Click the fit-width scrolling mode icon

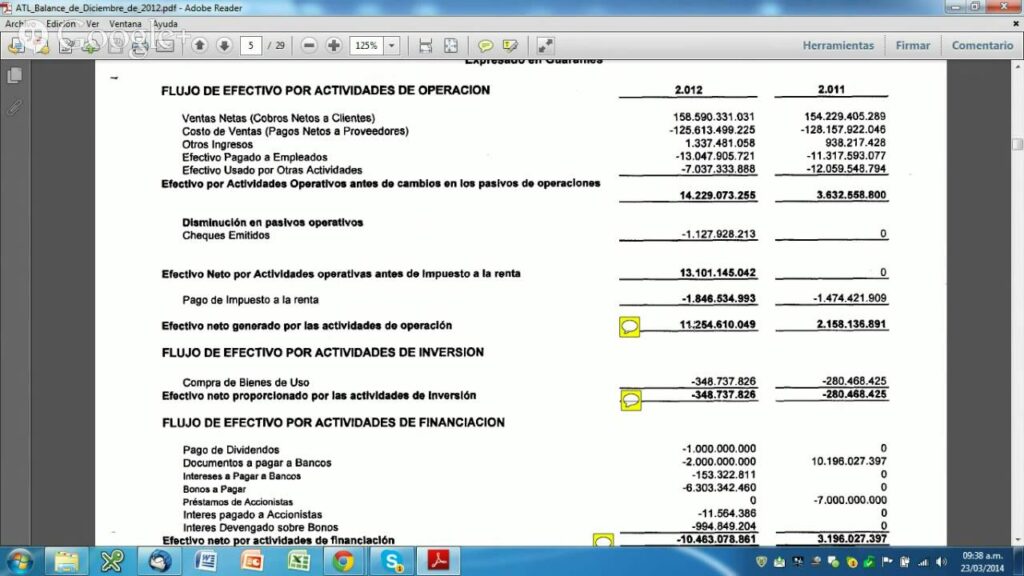[426, 45]
